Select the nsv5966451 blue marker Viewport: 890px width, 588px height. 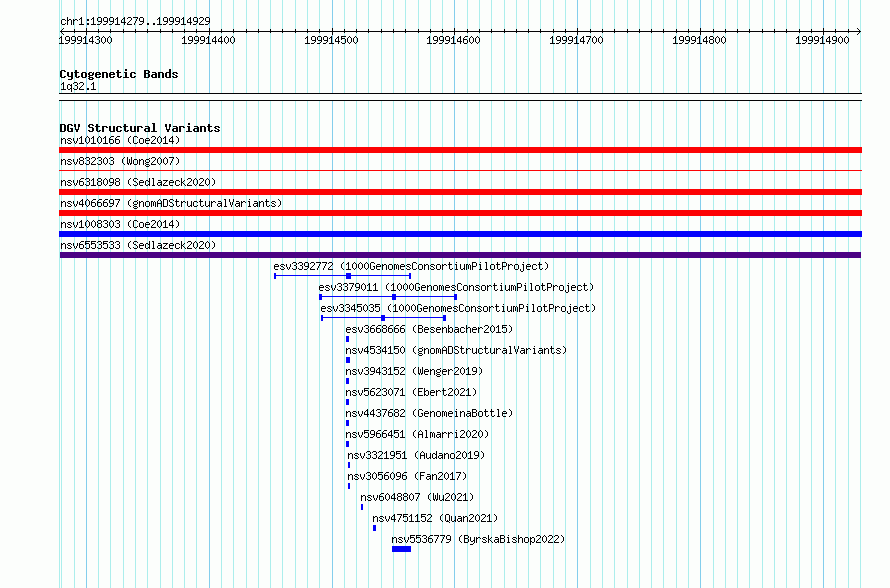(347, 444)
